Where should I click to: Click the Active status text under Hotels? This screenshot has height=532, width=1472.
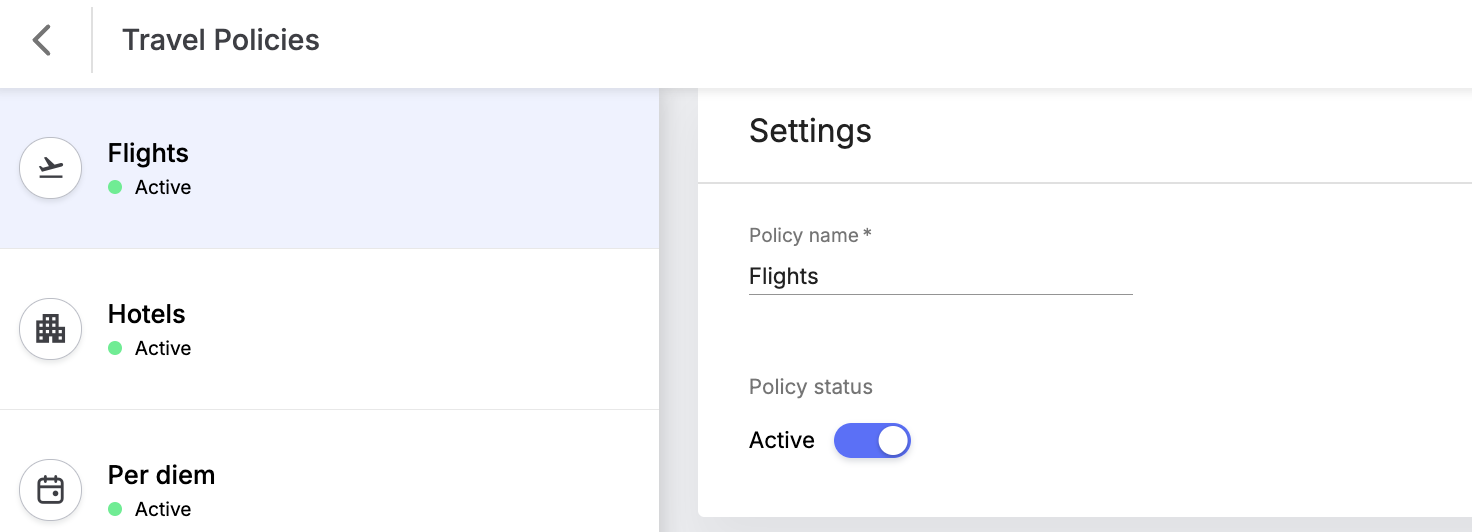[x=163, y=348]
